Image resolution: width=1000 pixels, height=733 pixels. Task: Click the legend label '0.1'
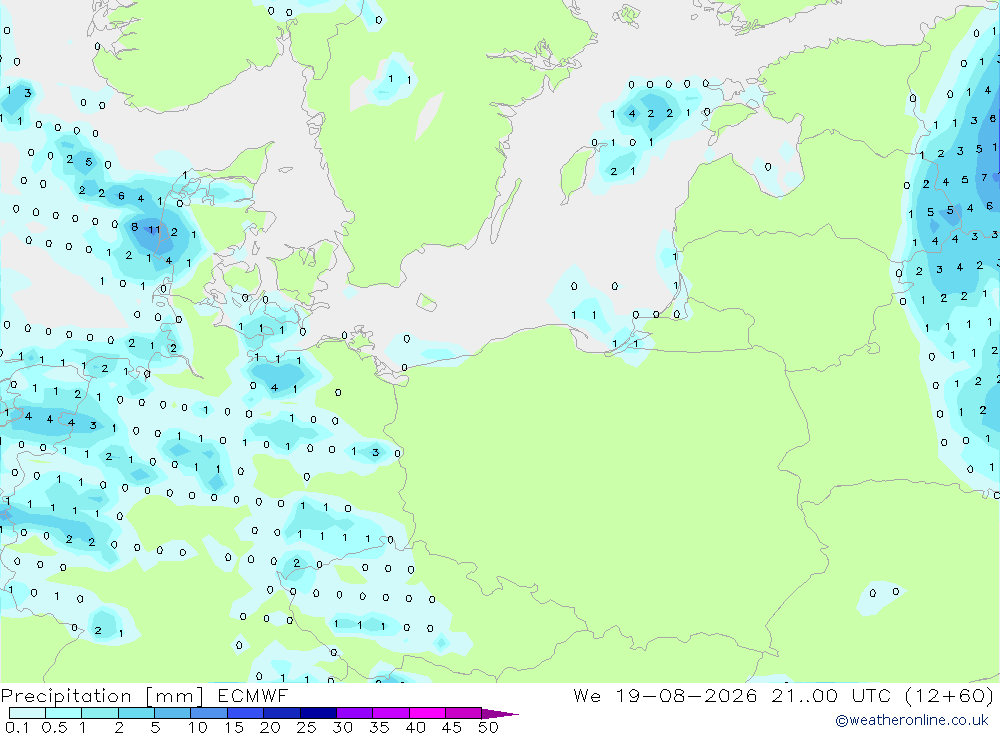[17, 727]
